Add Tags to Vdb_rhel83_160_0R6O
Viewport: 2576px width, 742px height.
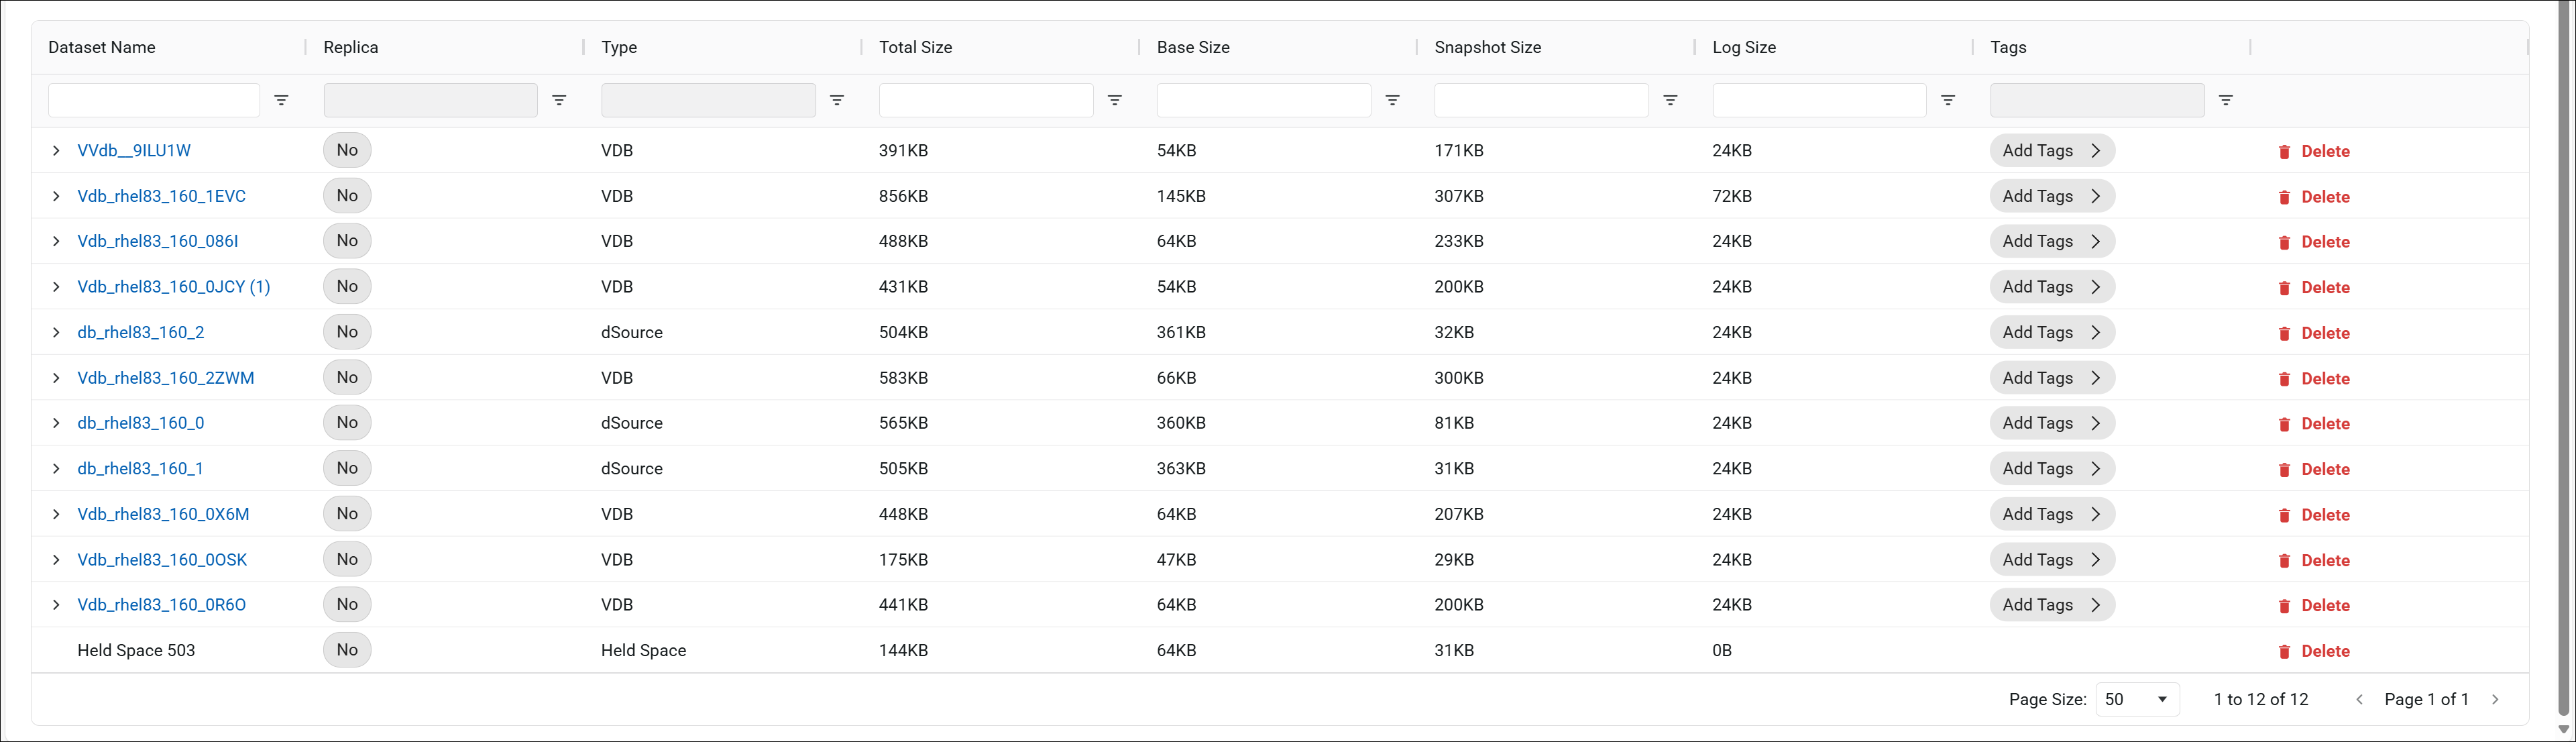(x=2052, y=605)
